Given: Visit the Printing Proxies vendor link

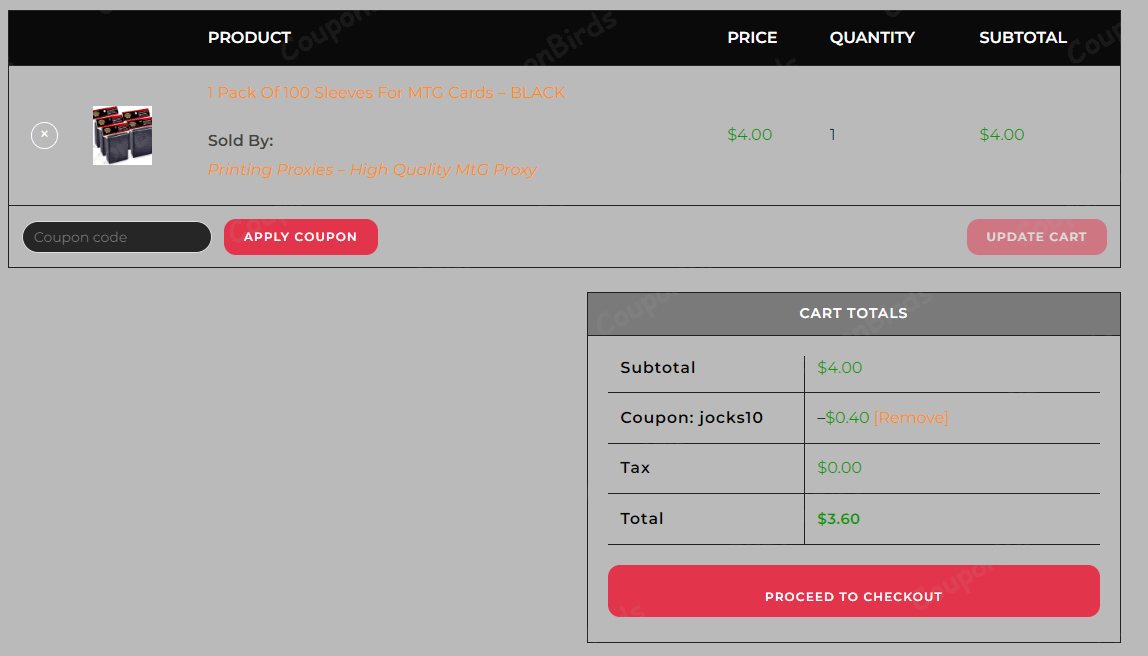Looking at the screenshot, I should pos(372,170).
